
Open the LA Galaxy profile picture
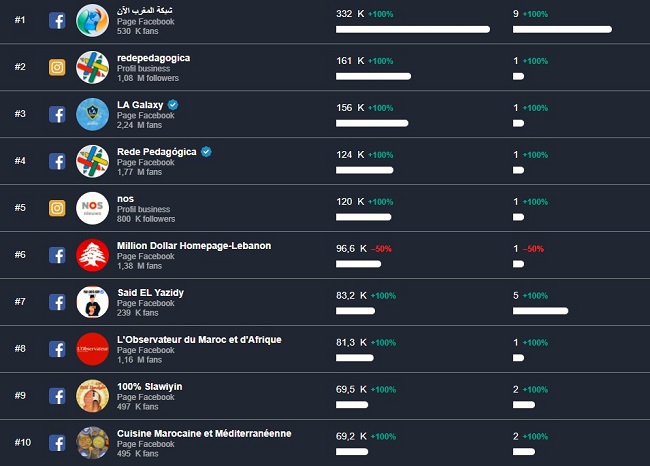(93, 114)
